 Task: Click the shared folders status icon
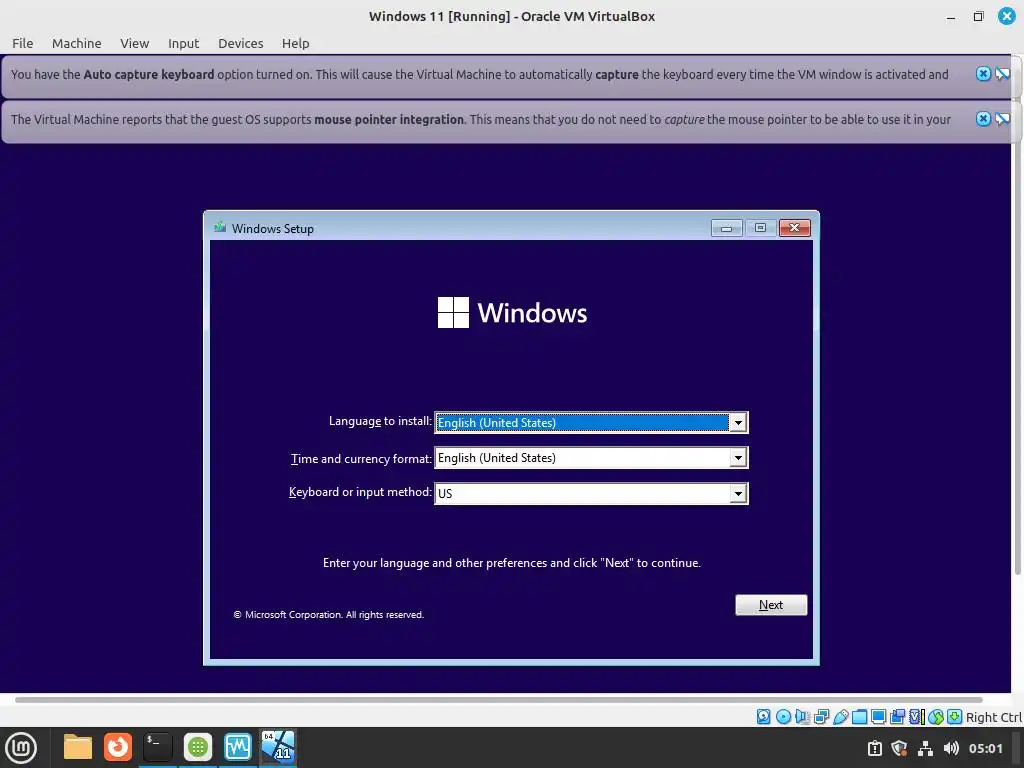(859, 717)
